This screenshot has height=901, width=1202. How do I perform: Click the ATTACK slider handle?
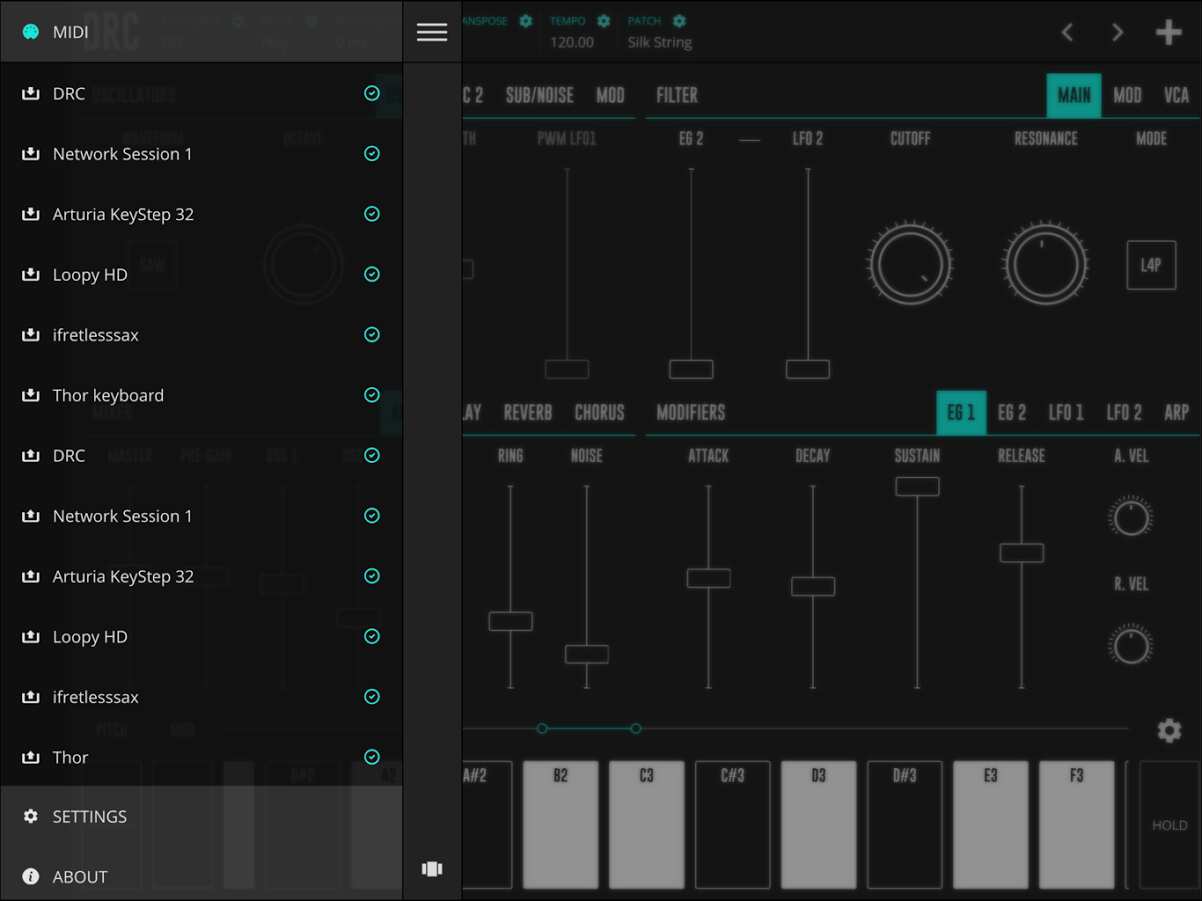709,578
